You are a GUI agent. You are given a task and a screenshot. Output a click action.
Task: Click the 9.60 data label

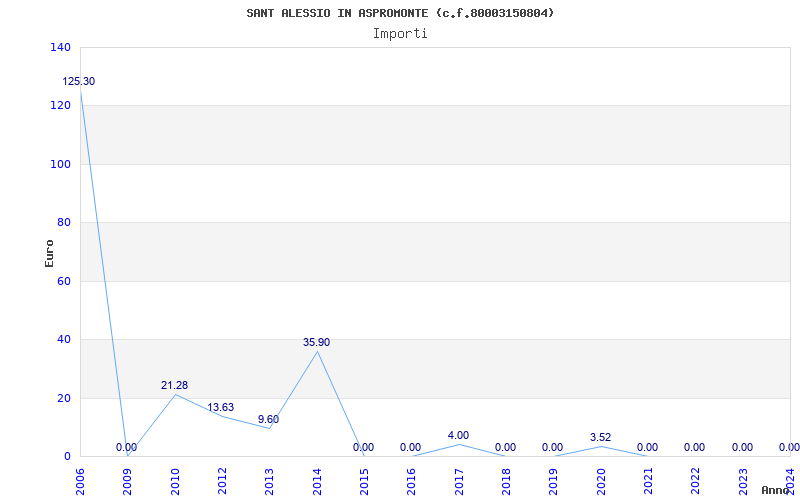[x=268, y=419]
